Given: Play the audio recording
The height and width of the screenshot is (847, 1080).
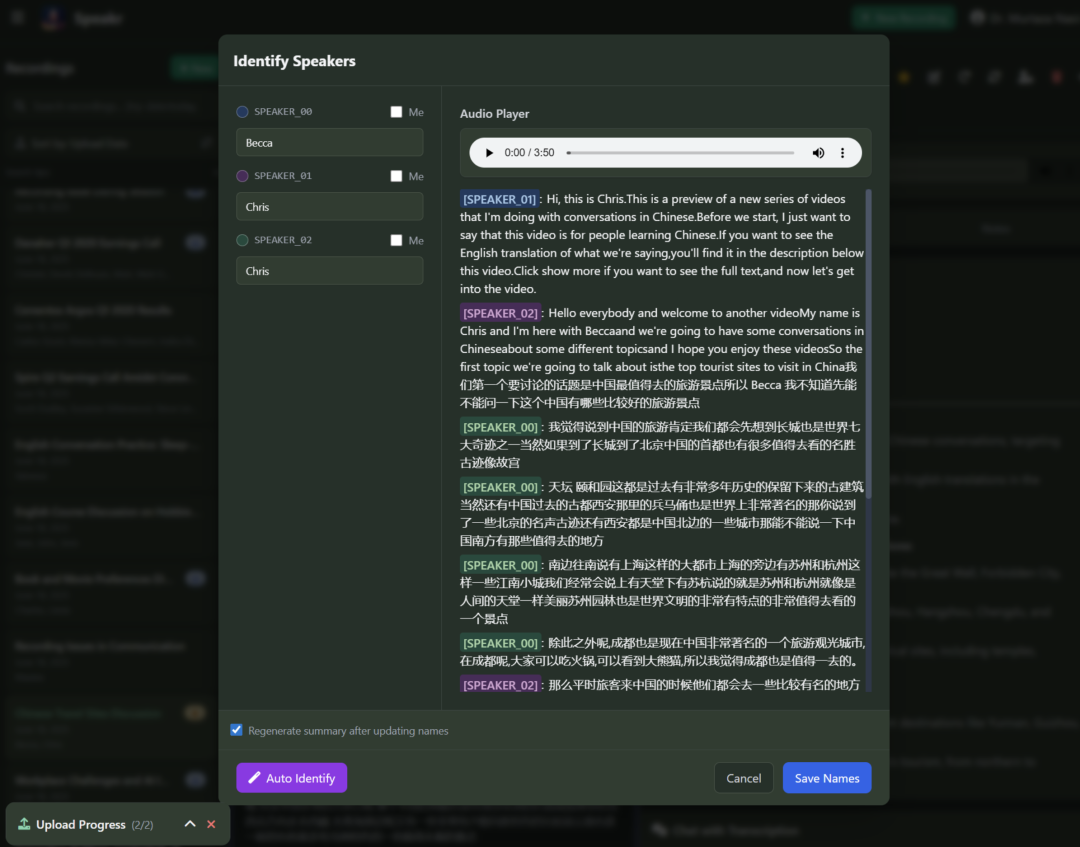Looking at the screenshot, I should click(x=489, y=153).
